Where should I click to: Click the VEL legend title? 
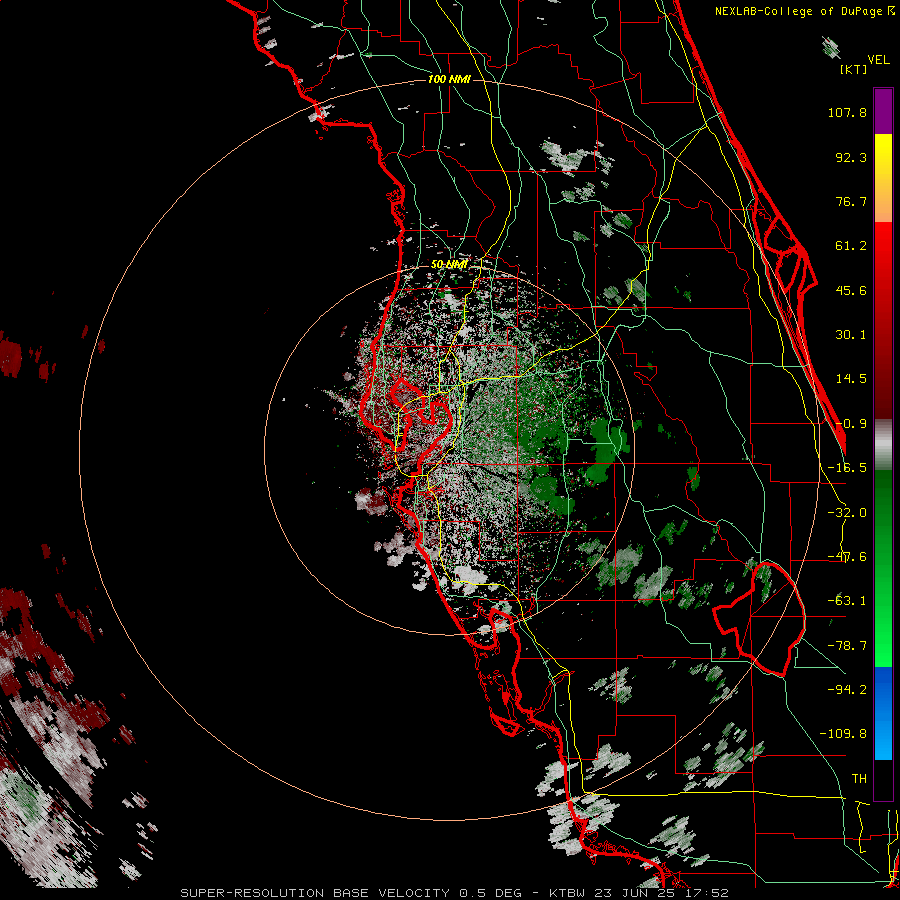(879, 60)
